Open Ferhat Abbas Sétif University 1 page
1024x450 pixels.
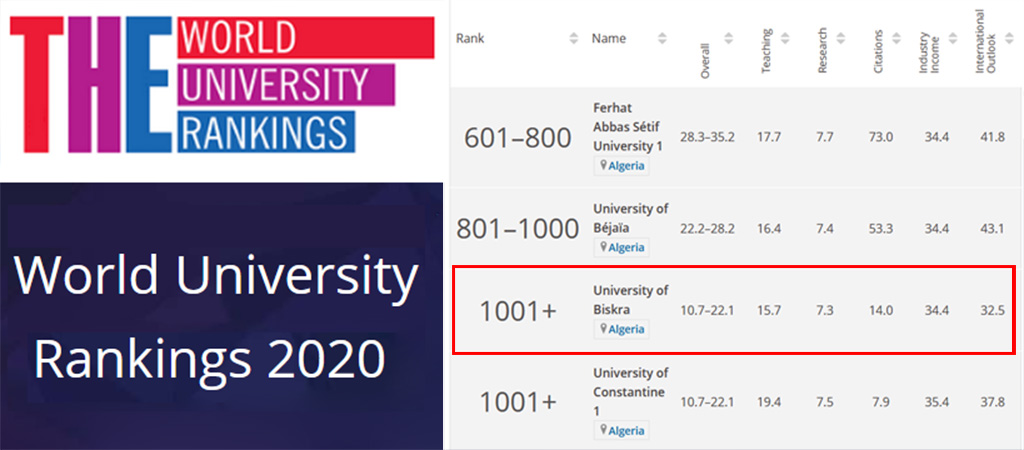coord(628,127)
